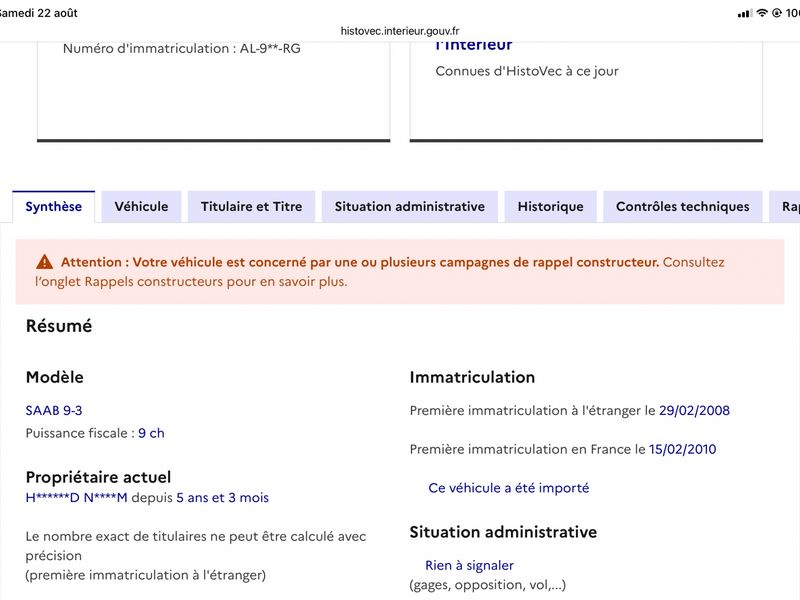
Task: Go to the Historique tab
Action: pos(551,207)
